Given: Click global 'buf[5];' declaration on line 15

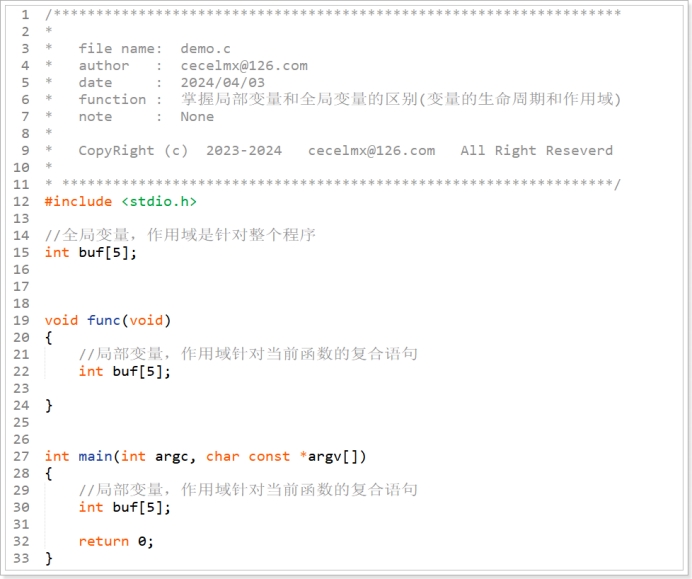Looking at the screenshot, I should click(x=108, y=252).
